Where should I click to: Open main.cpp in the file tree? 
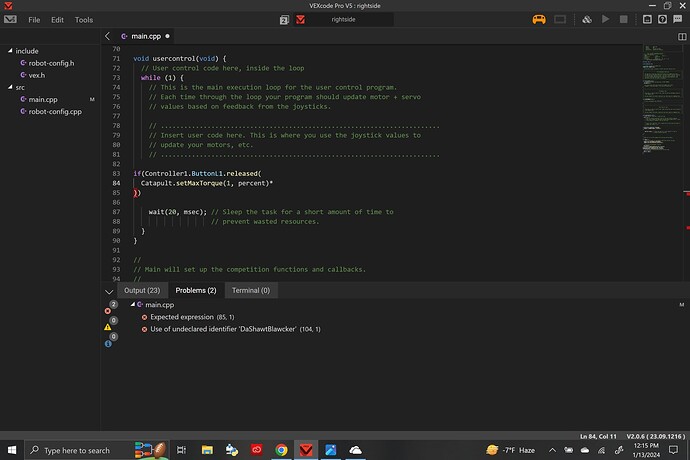pyautogui.click(x=43, y=99)
